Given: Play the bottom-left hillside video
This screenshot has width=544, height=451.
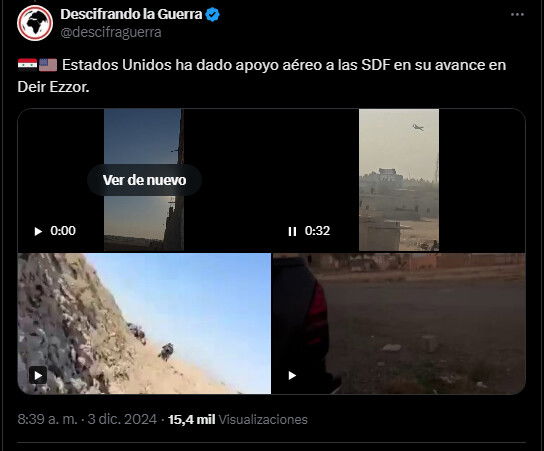Looking at the screenshot, I should point(38,375).
